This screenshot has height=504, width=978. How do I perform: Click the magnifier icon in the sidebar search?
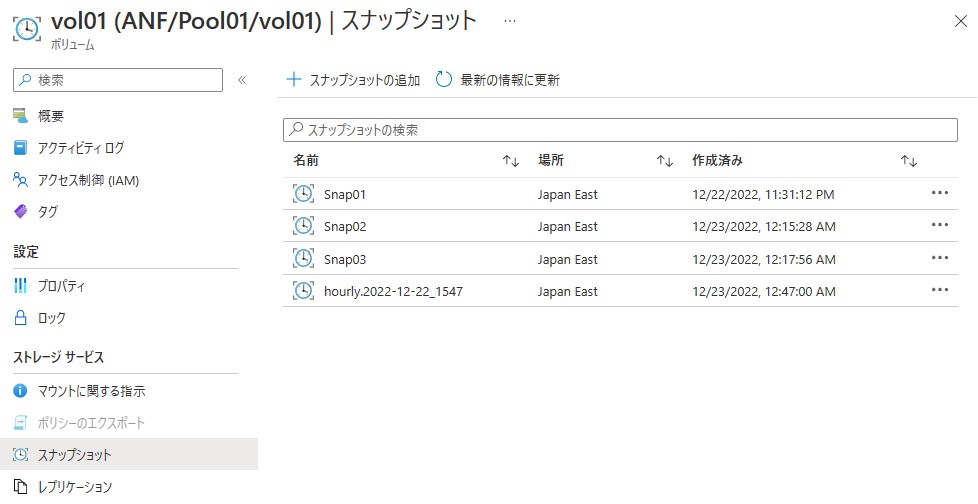tap(26, 80)
